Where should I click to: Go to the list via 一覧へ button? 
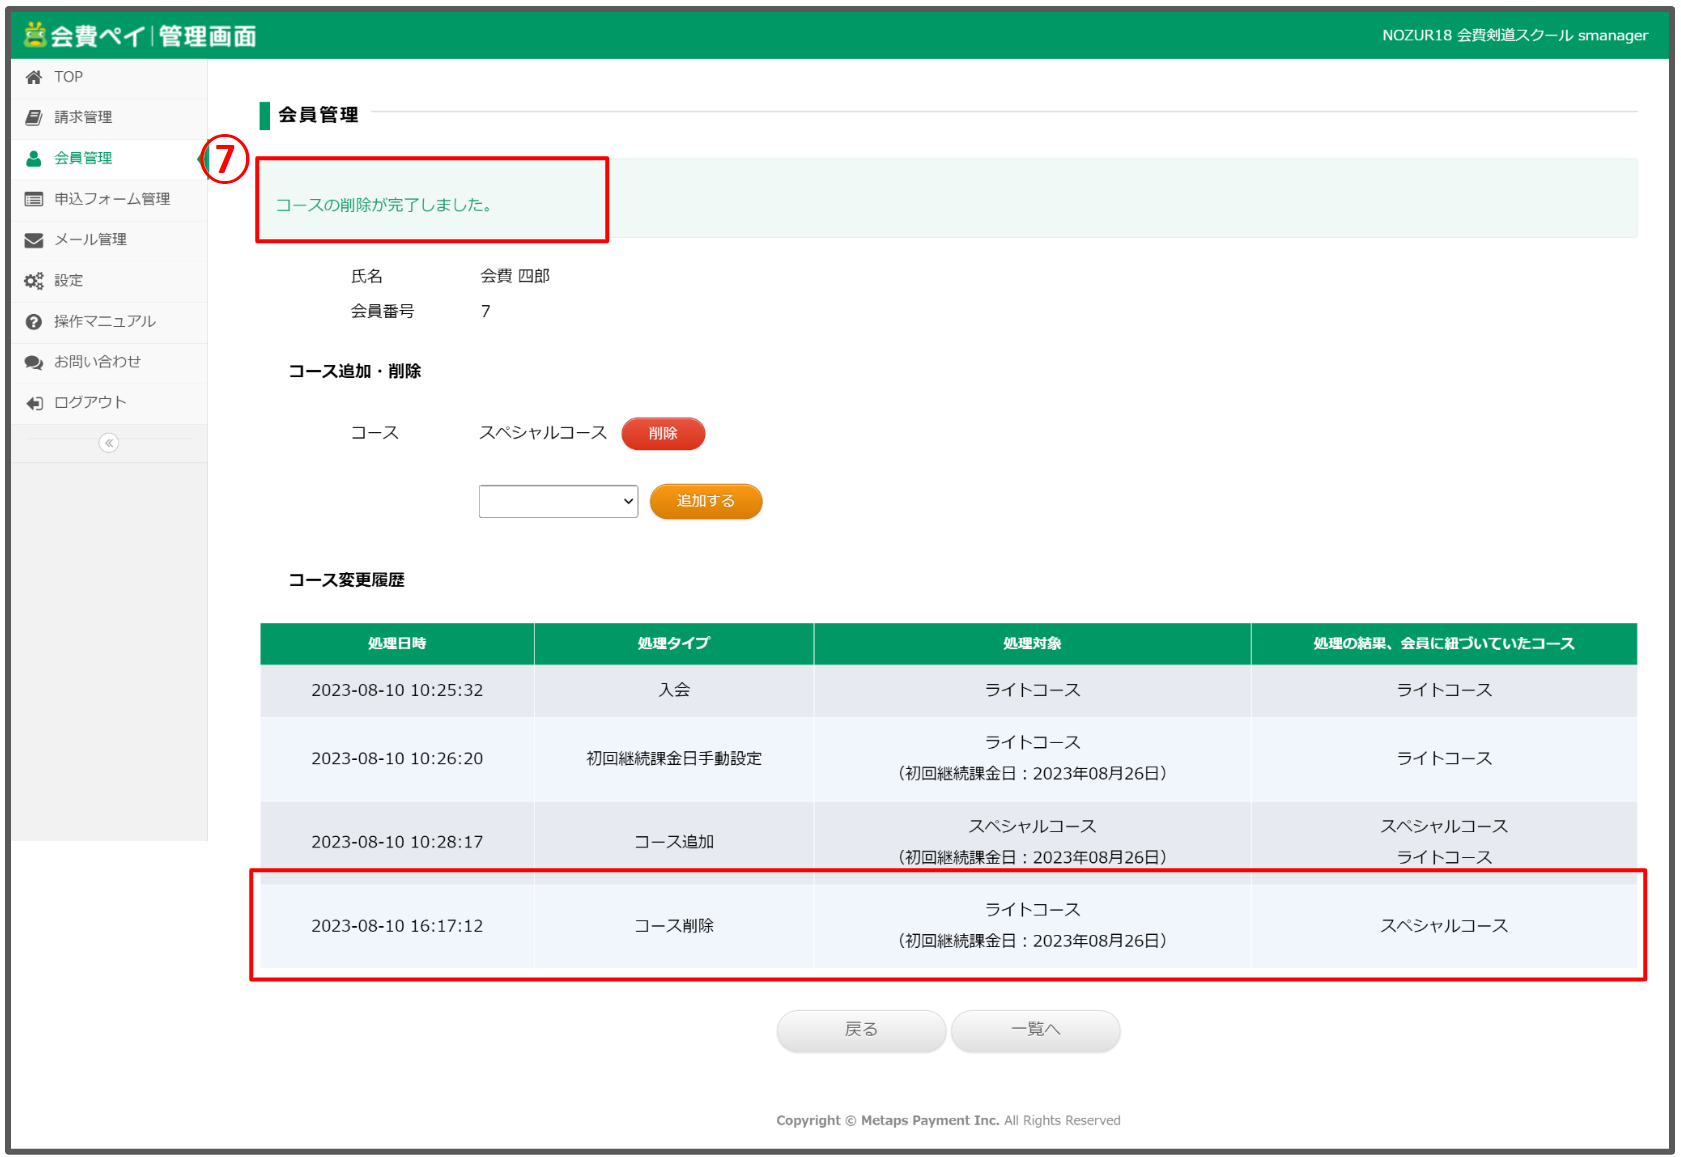(1035, 1030)
